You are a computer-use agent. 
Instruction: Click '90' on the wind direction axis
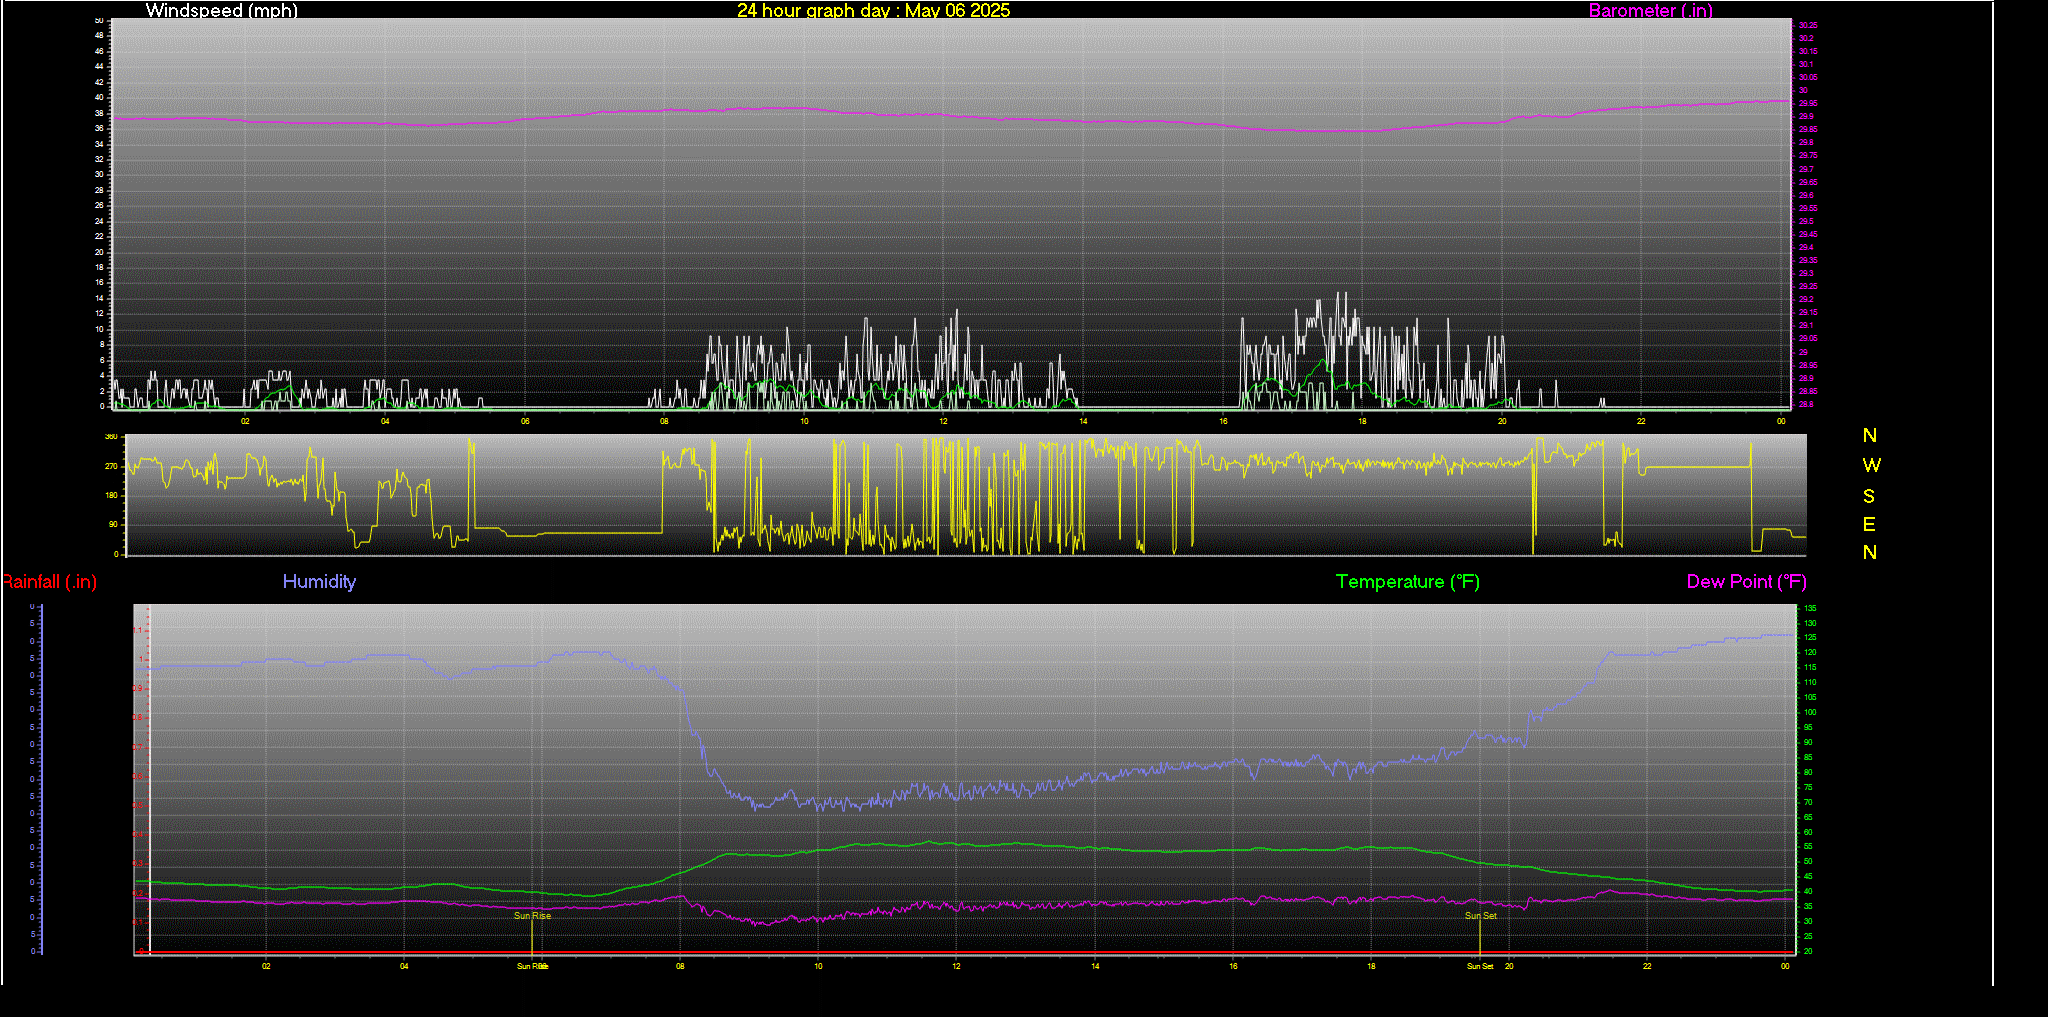114,524
